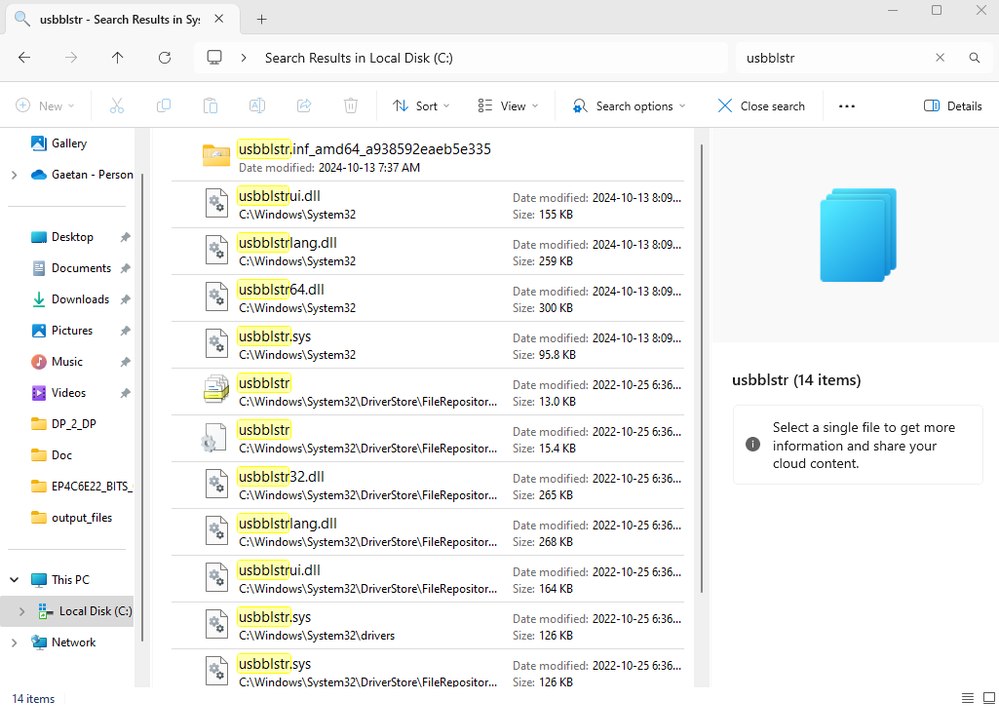Click the Rename icon in toolbar

[x=257, y=106]
